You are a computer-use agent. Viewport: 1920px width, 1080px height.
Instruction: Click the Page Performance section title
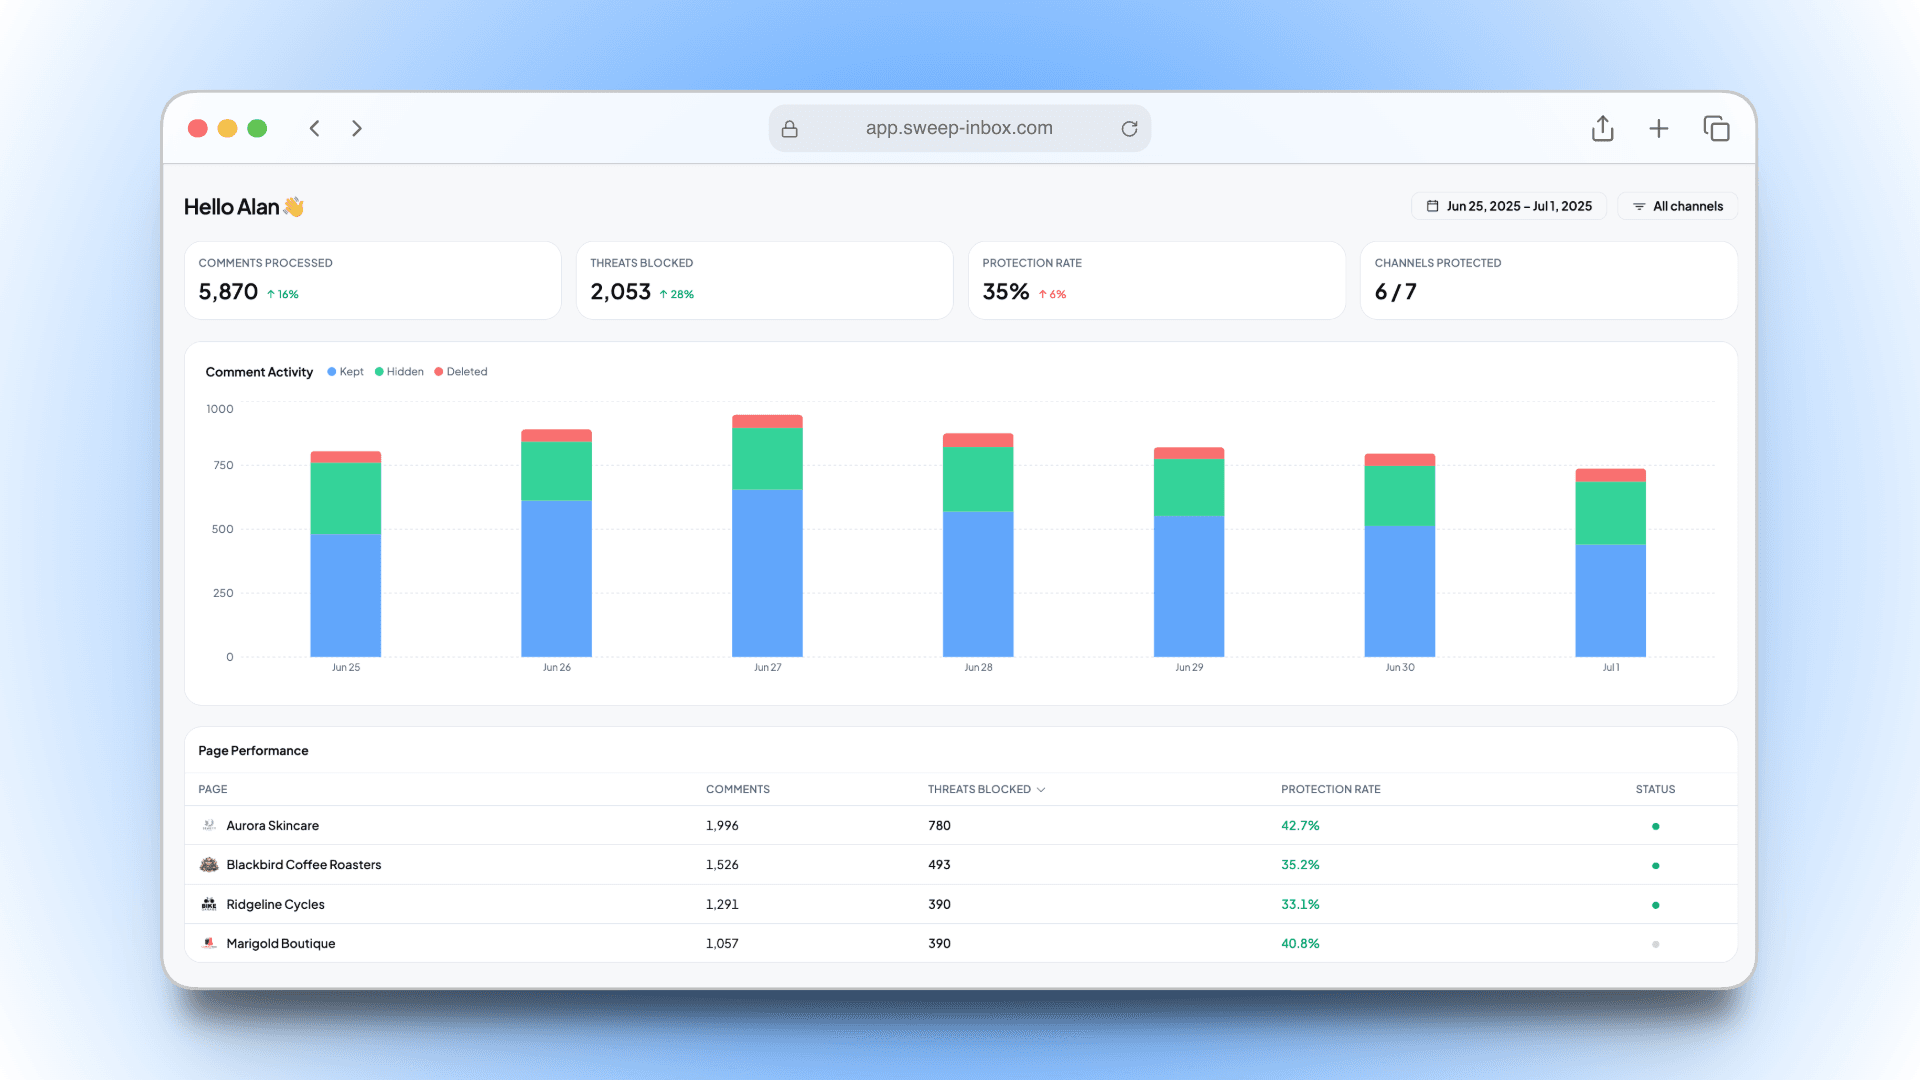[253, 751]
